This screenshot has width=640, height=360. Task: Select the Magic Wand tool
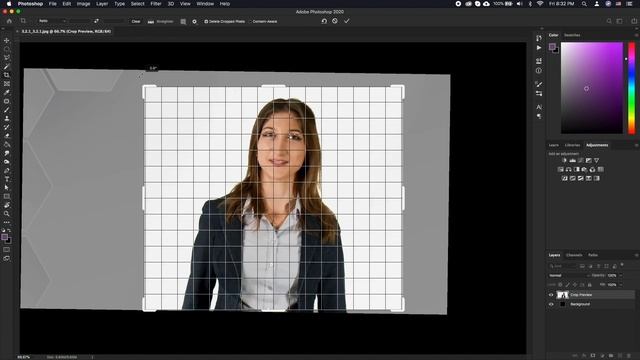[7, 67]
